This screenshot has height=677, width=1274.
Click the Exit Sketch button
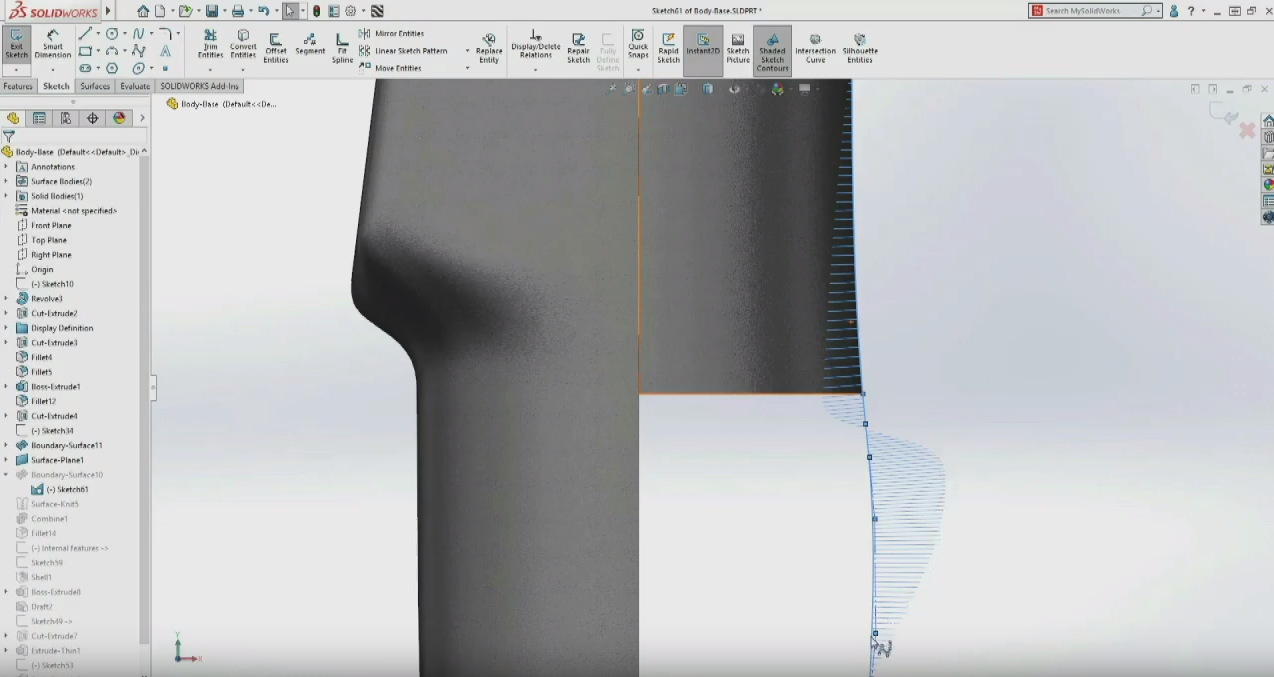pos(17,45)
